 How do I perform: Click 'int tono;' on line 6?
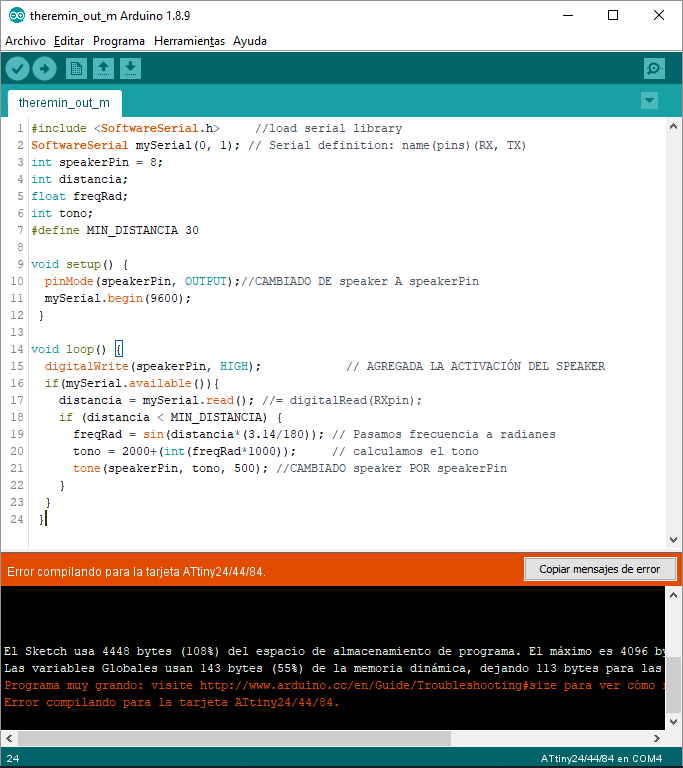pos(62,214)
